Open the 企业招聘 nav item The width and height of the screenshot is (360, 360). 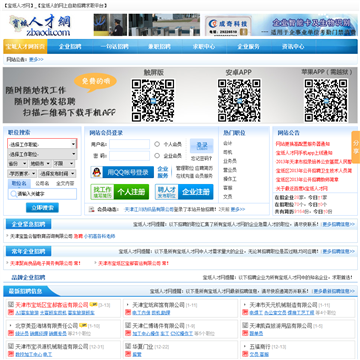point(70,47)
